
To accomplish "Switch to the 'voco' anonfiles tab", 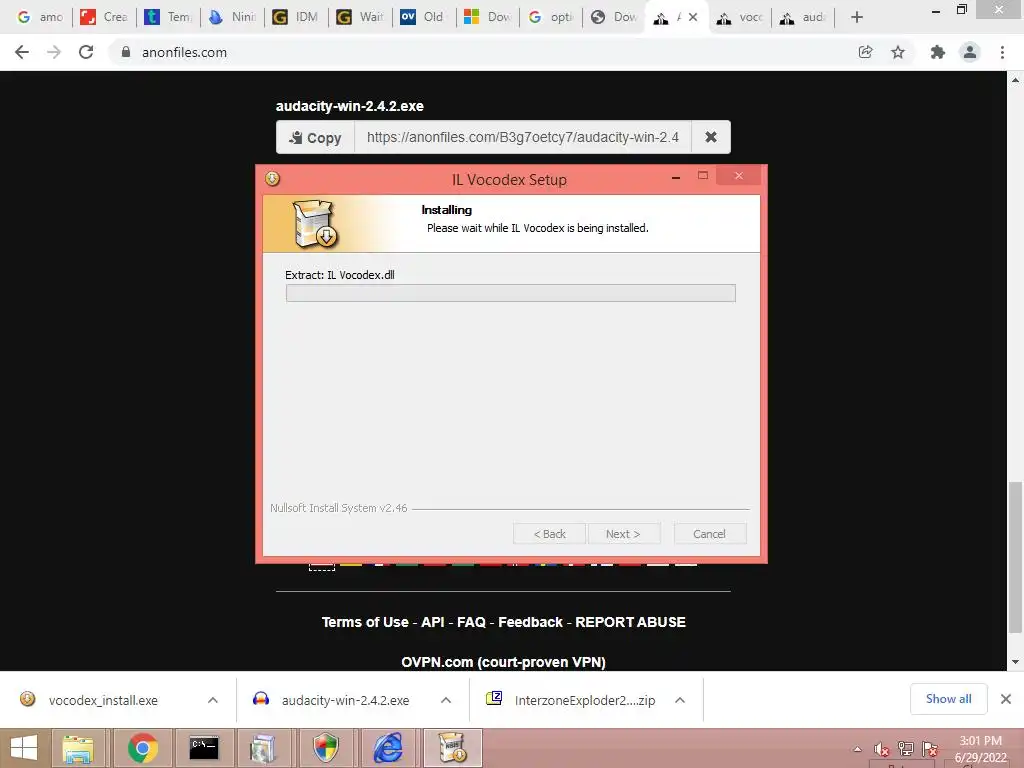I will coord(741,17).
